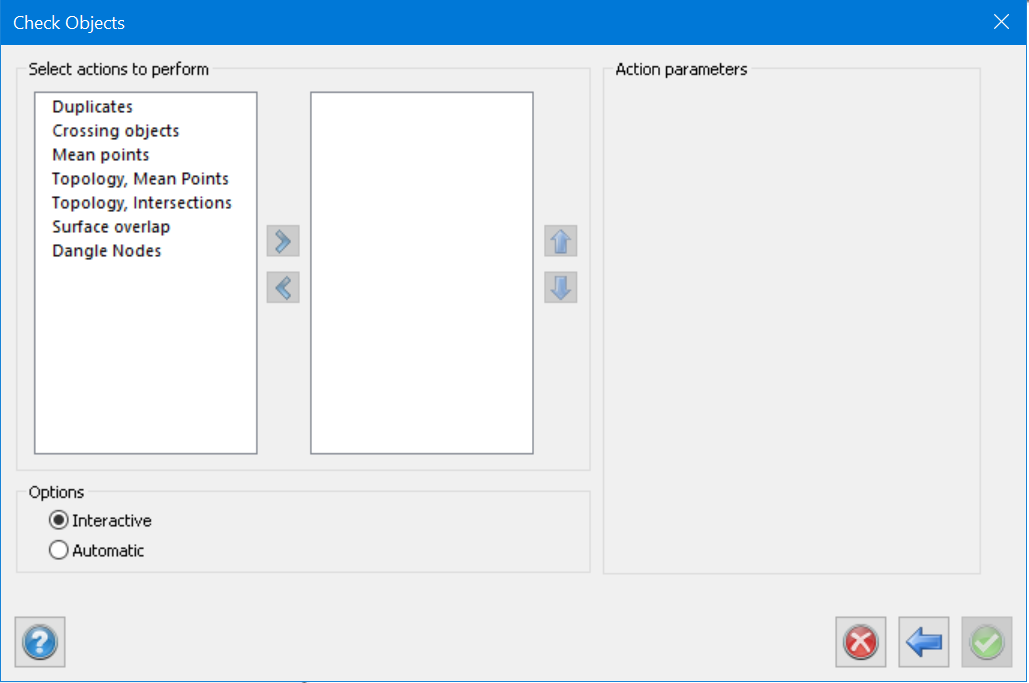
Task: Open help with the question mark icon
Action: pos(40,642)
